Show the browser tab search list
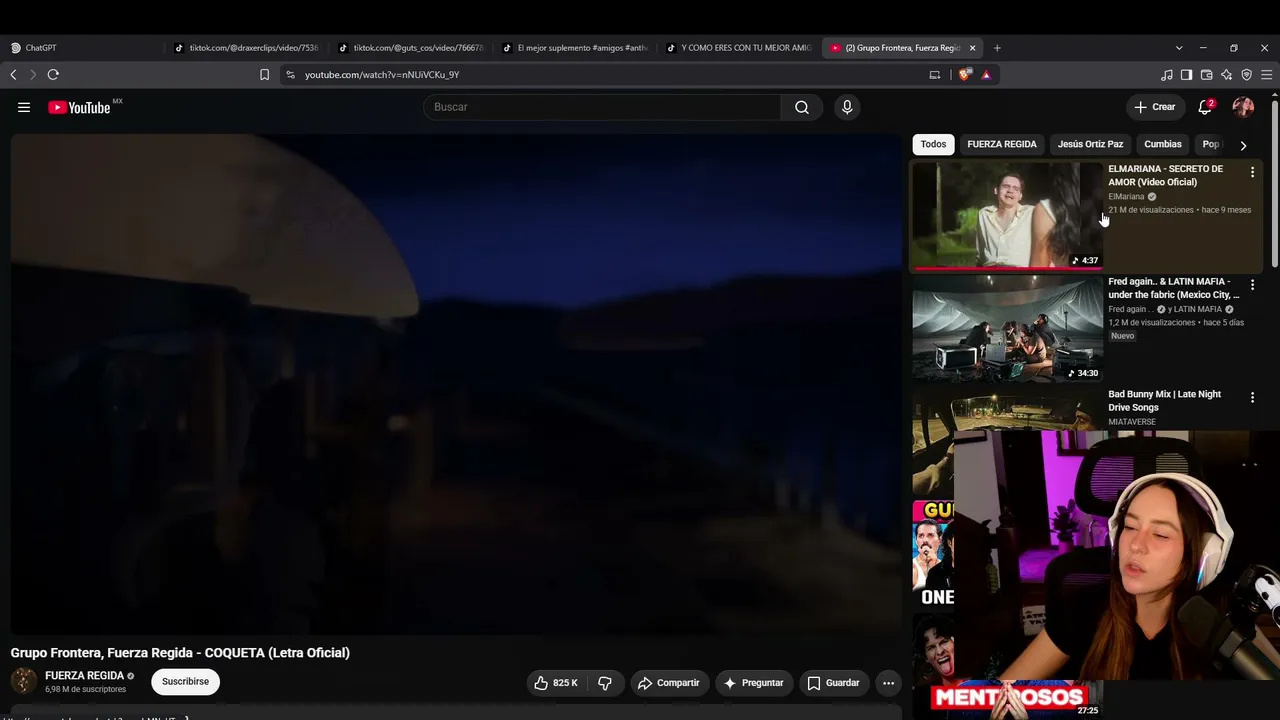 (1179, 48)
